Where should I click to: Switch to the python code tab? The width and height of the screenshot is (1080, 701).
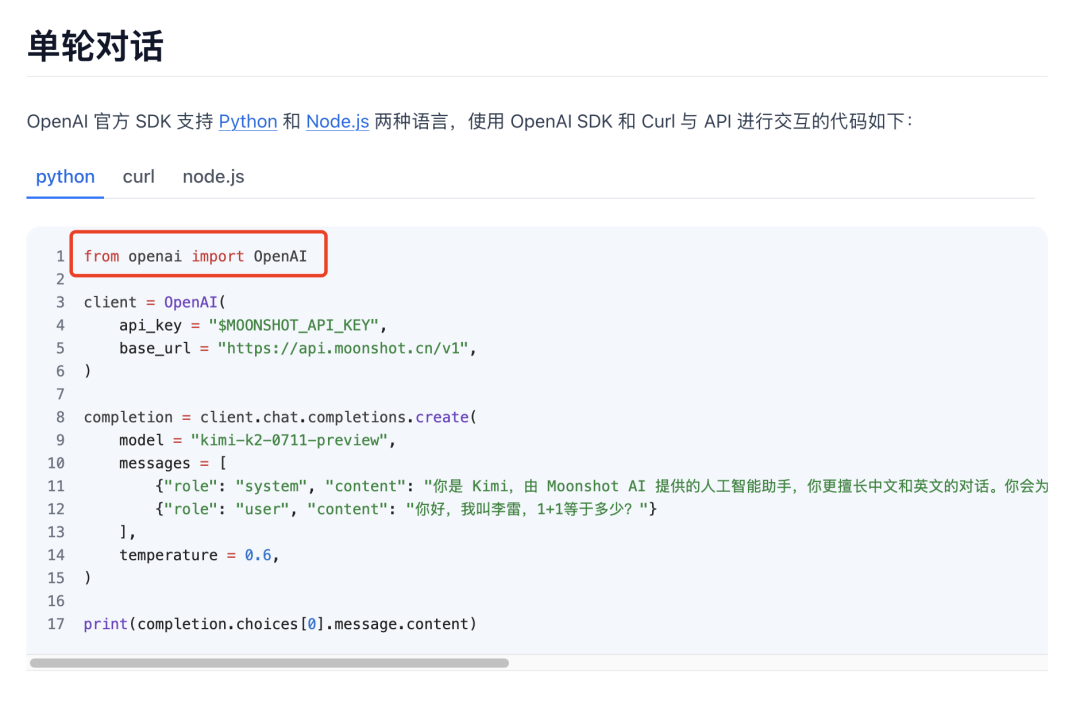click(65, 177)
